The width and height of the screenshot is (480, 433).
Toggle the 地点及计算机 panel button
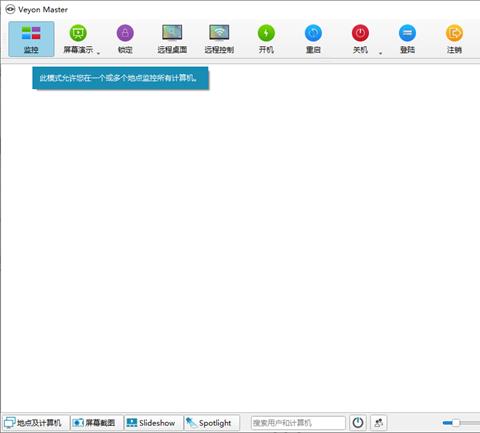point(36,423)
